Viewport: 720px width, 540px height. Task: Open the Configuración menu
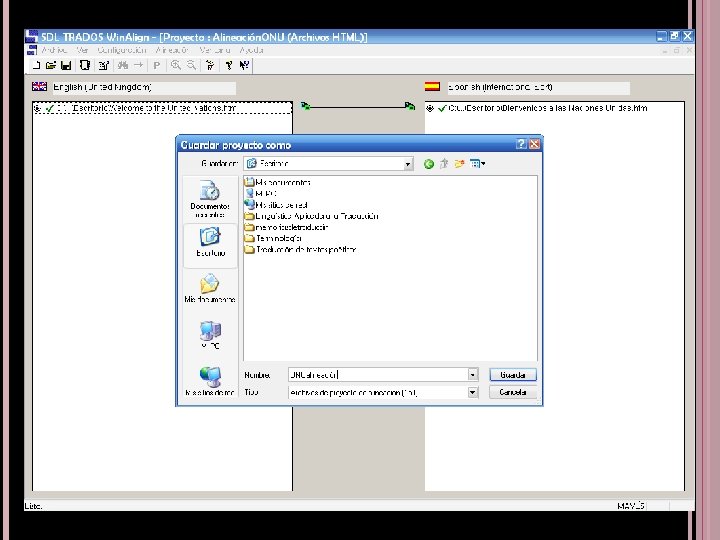(x=122, y=50)
